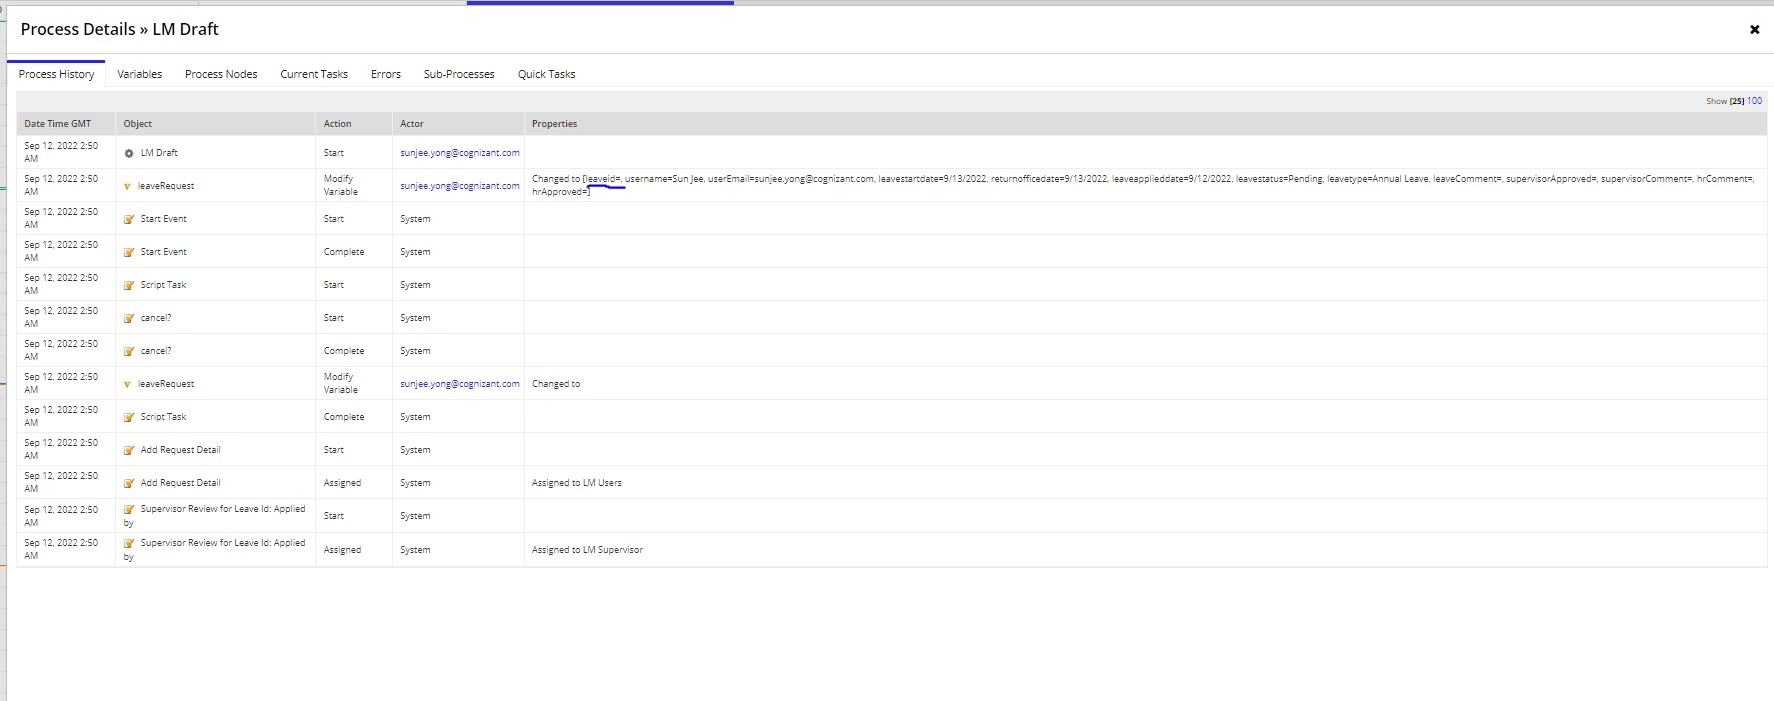This screenshot has width=1774, height=701.
Task: Select the Process History tab
Action: 56,74
